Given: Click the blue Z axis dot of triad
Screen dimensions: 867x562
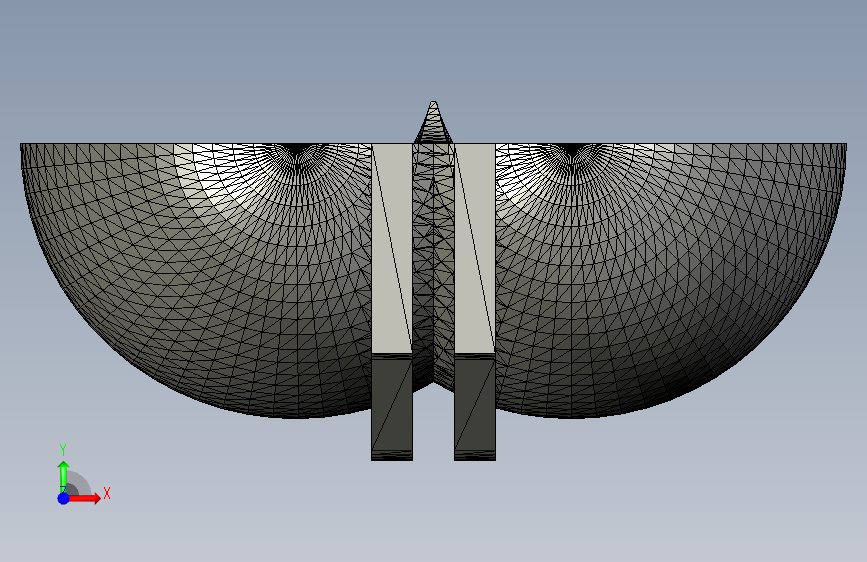Looking at the screenshot, I should [x=63, y=498].
